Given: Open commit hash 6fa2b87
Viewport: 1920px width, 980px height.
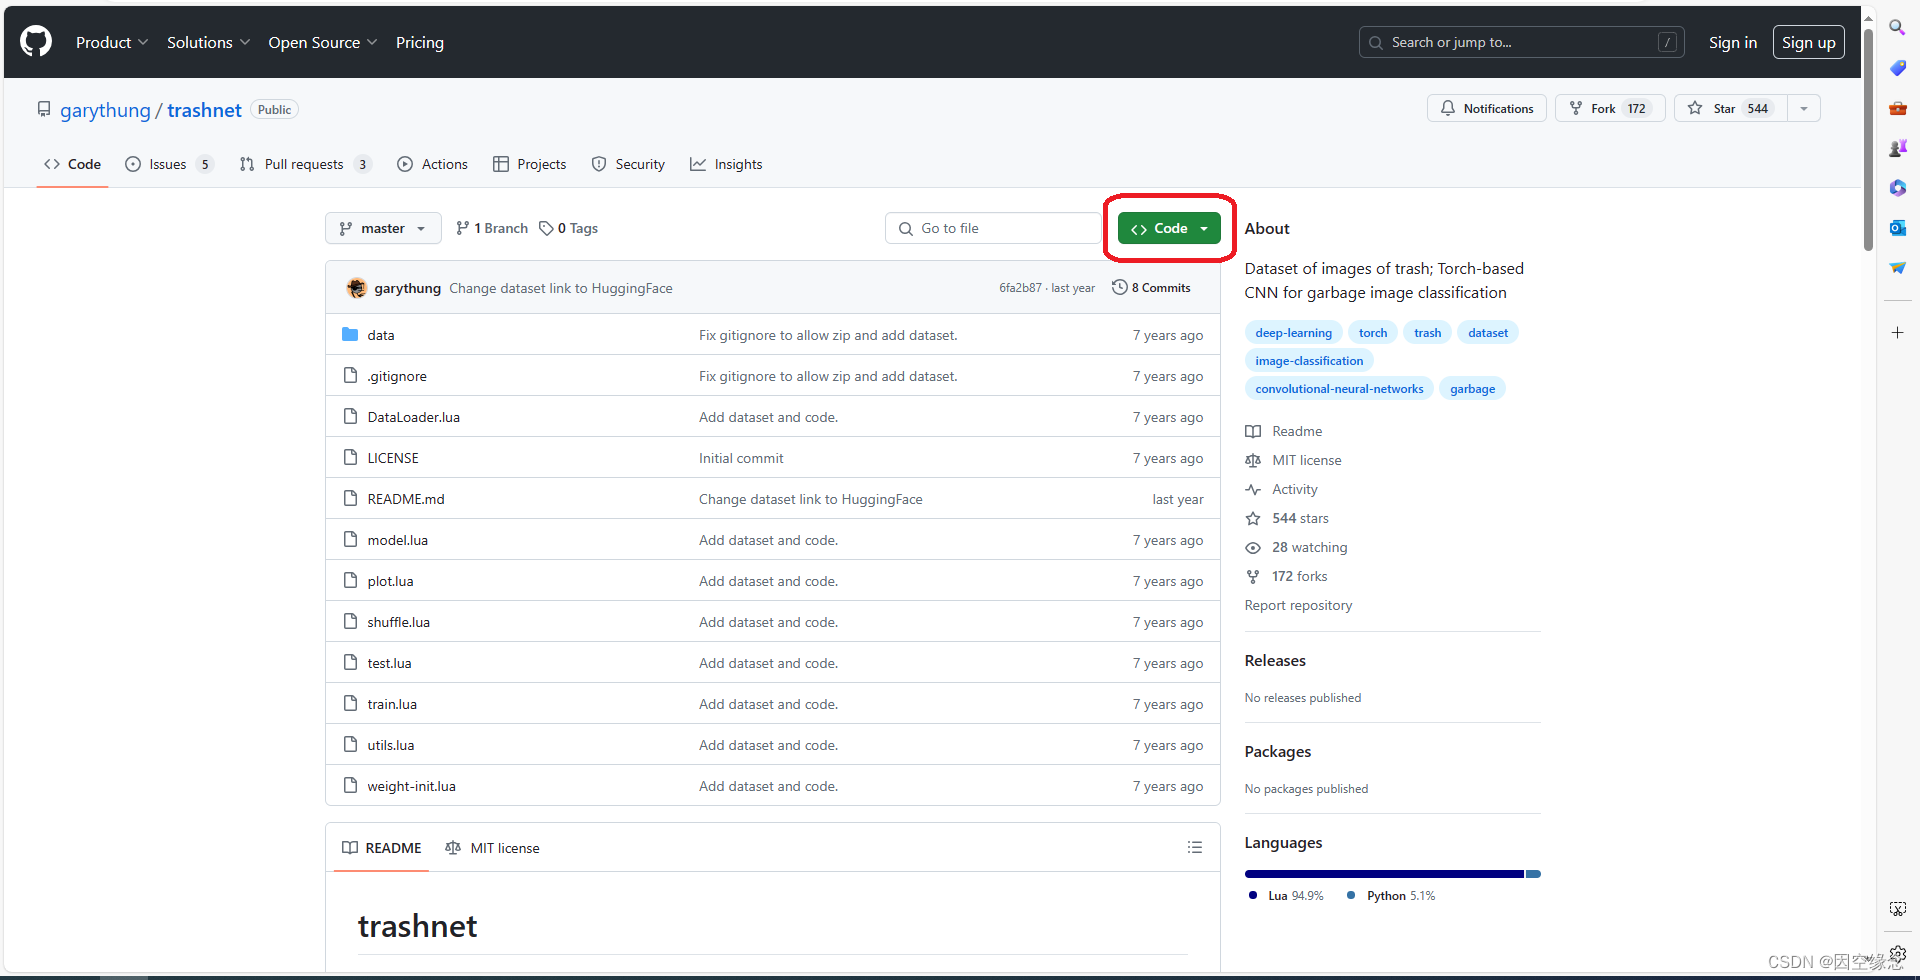Looking at the screenshot, I should click(1020, 288).
